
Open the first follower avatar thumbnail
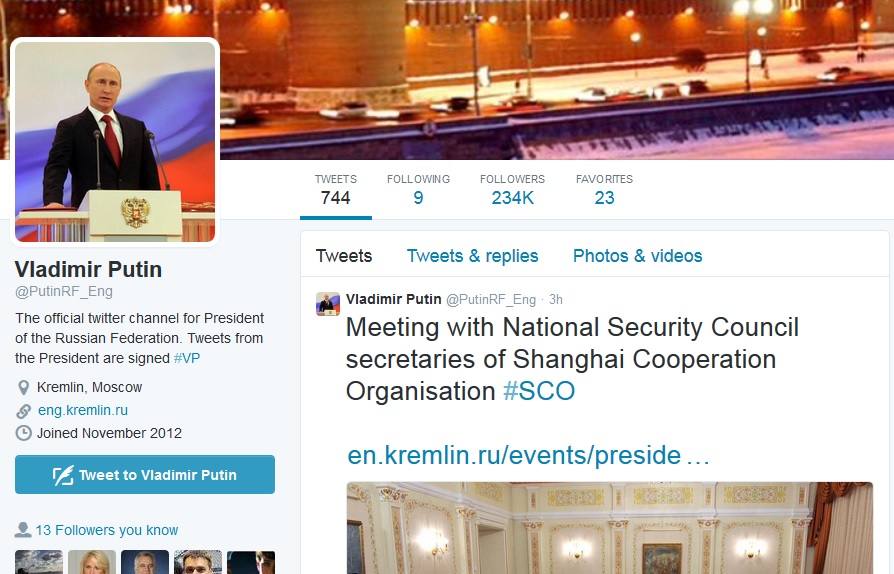(39, 562)
